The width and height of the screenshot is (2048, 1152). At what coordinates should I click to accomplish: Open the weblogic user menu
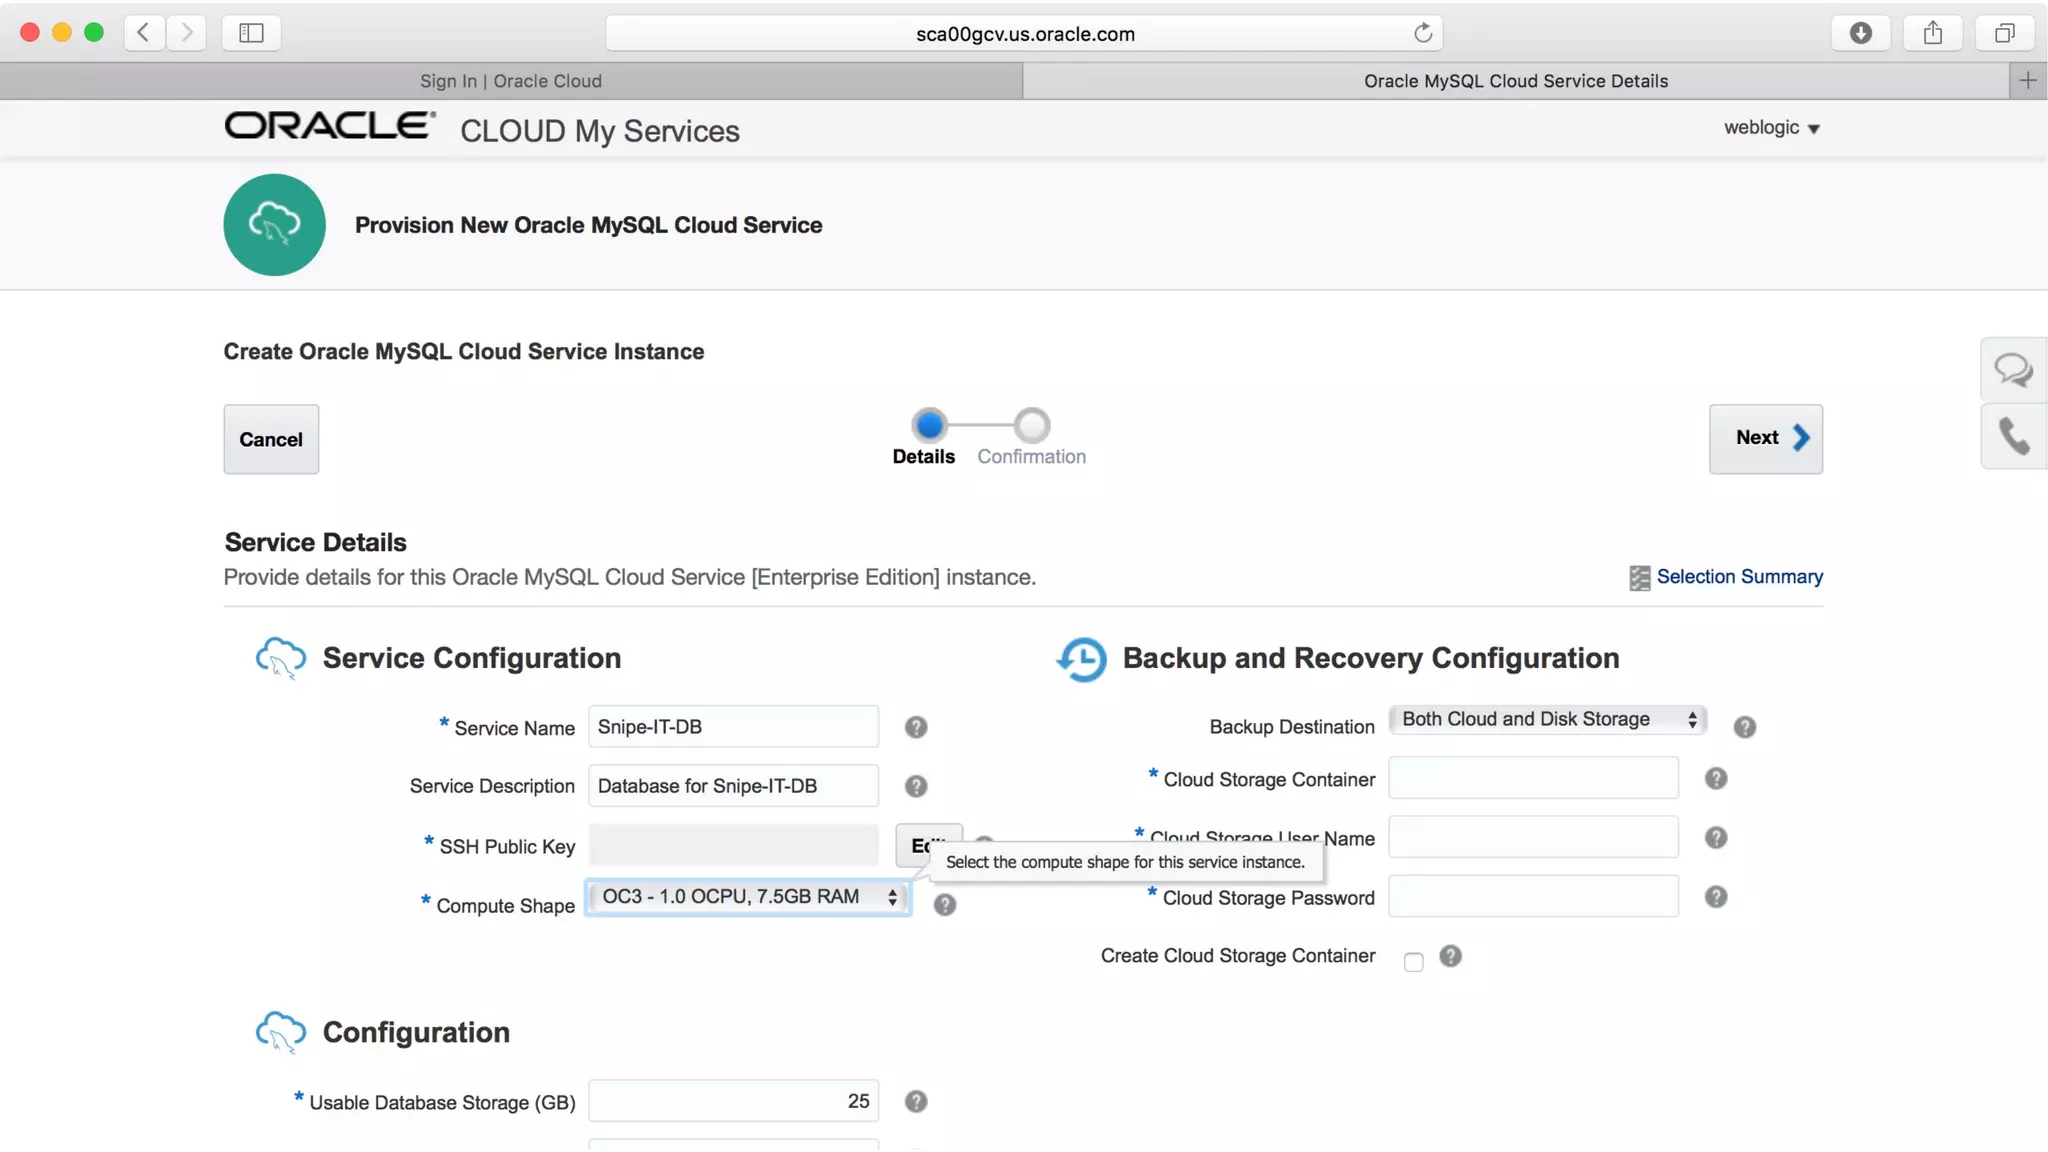[x=1770, y=128]
